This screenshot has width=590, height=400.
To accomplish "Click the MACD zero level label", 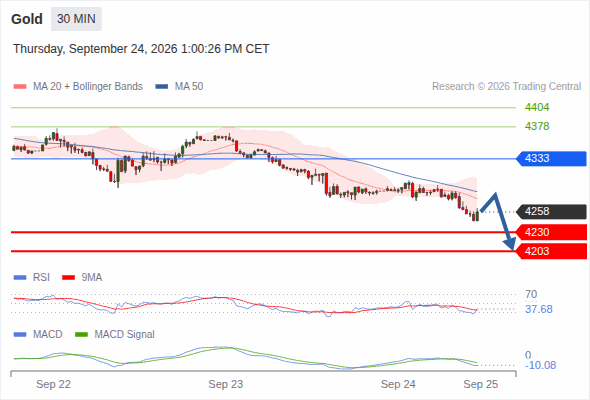I will (528, 355).
